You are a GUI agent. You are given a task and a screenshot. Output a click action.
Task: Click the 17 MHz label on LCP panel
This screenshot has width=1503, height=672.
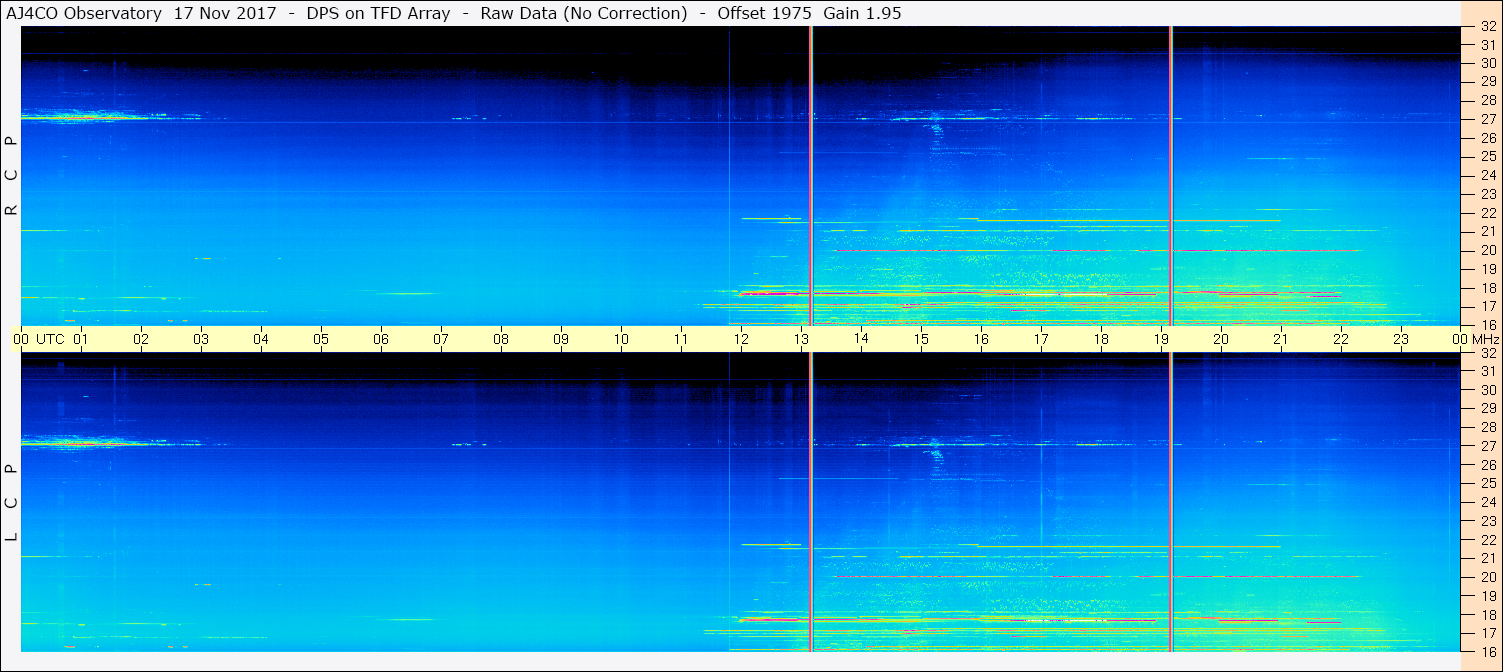coord(1487,633)
